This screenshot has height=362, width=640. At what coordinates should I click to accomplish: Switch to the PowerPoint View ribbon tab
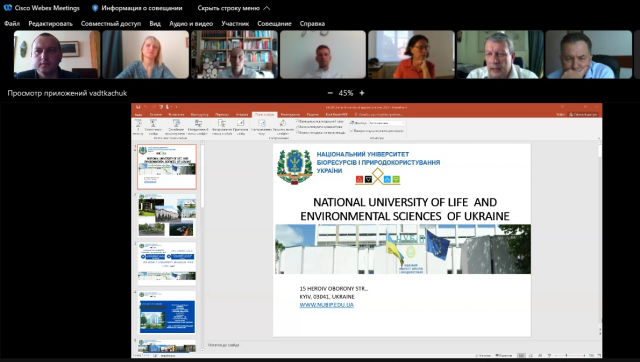(313, 115)
